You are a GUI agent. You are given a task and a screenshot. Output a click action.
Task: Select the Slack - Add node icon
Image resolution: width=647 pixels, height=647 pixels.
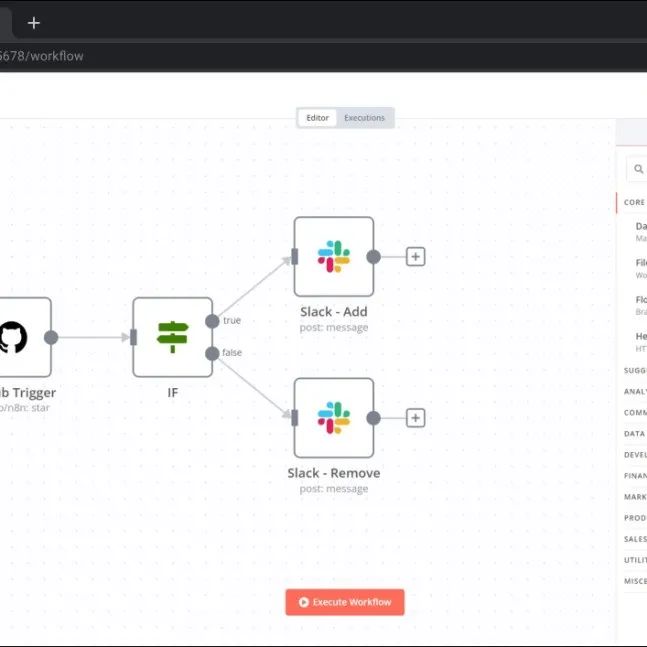point(334,257)
